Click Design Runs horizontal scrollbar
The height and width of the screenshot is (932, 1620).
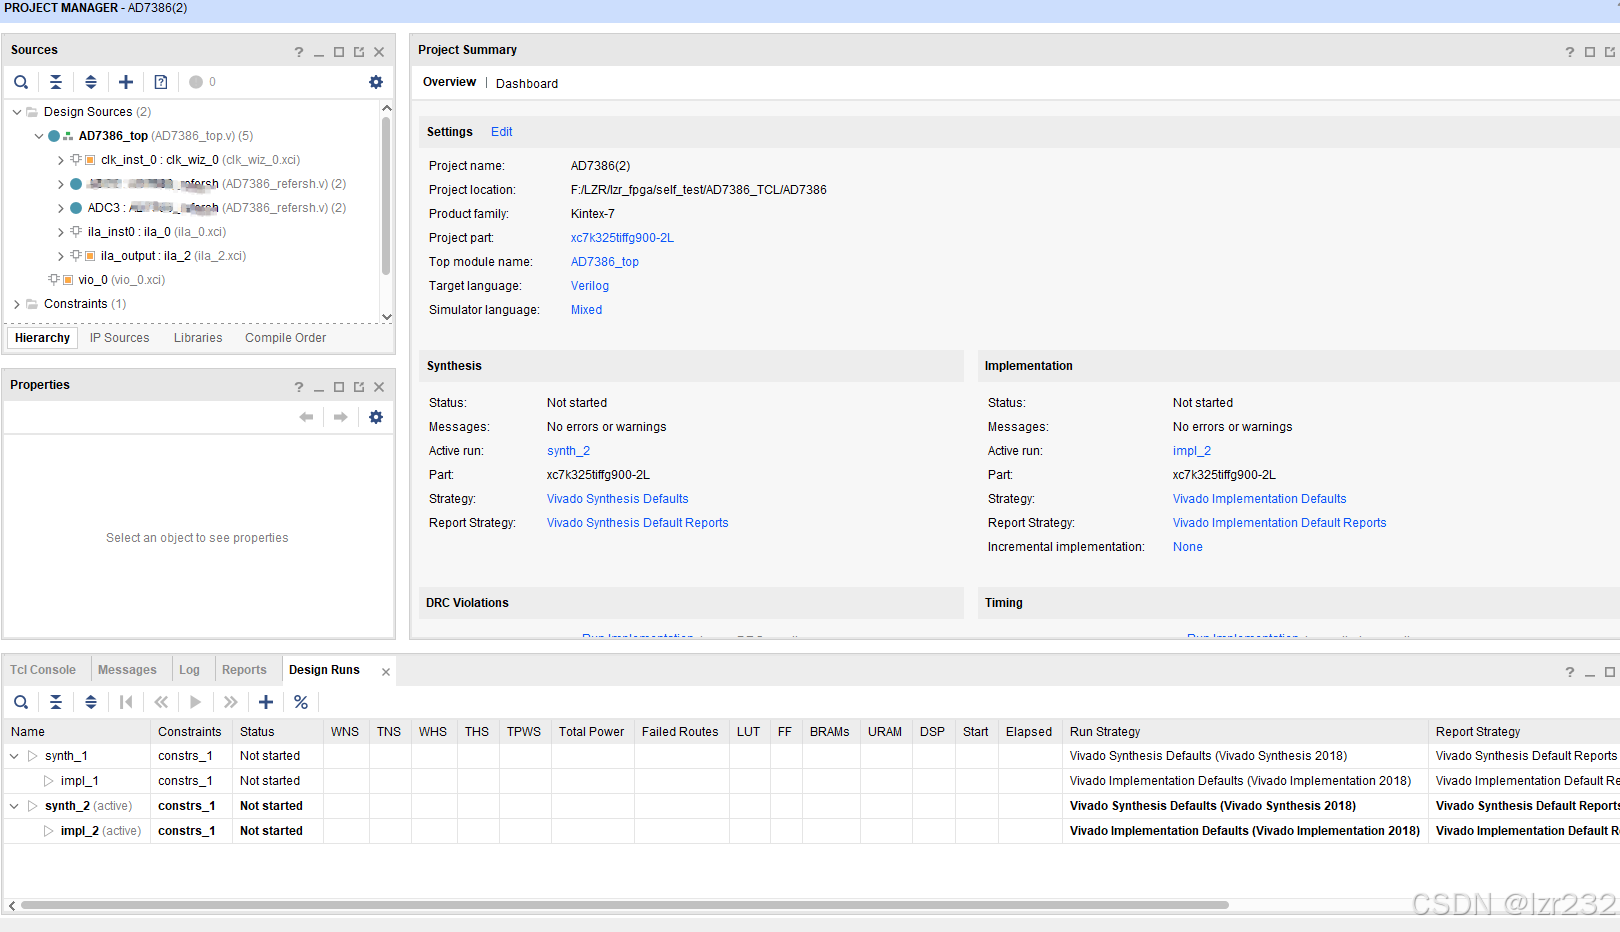pyautogui.click(x=625, y=905)
